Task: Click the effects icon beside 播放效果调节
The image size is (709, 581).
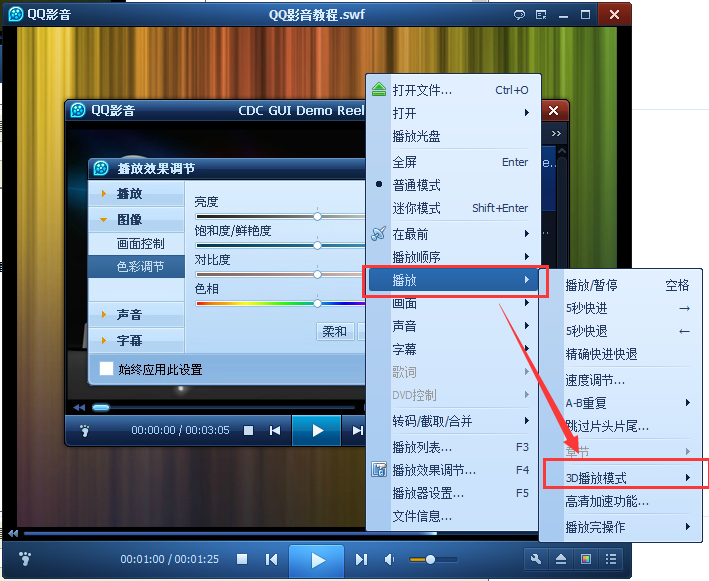Action: pyautogui.click(x=378, y=470)
